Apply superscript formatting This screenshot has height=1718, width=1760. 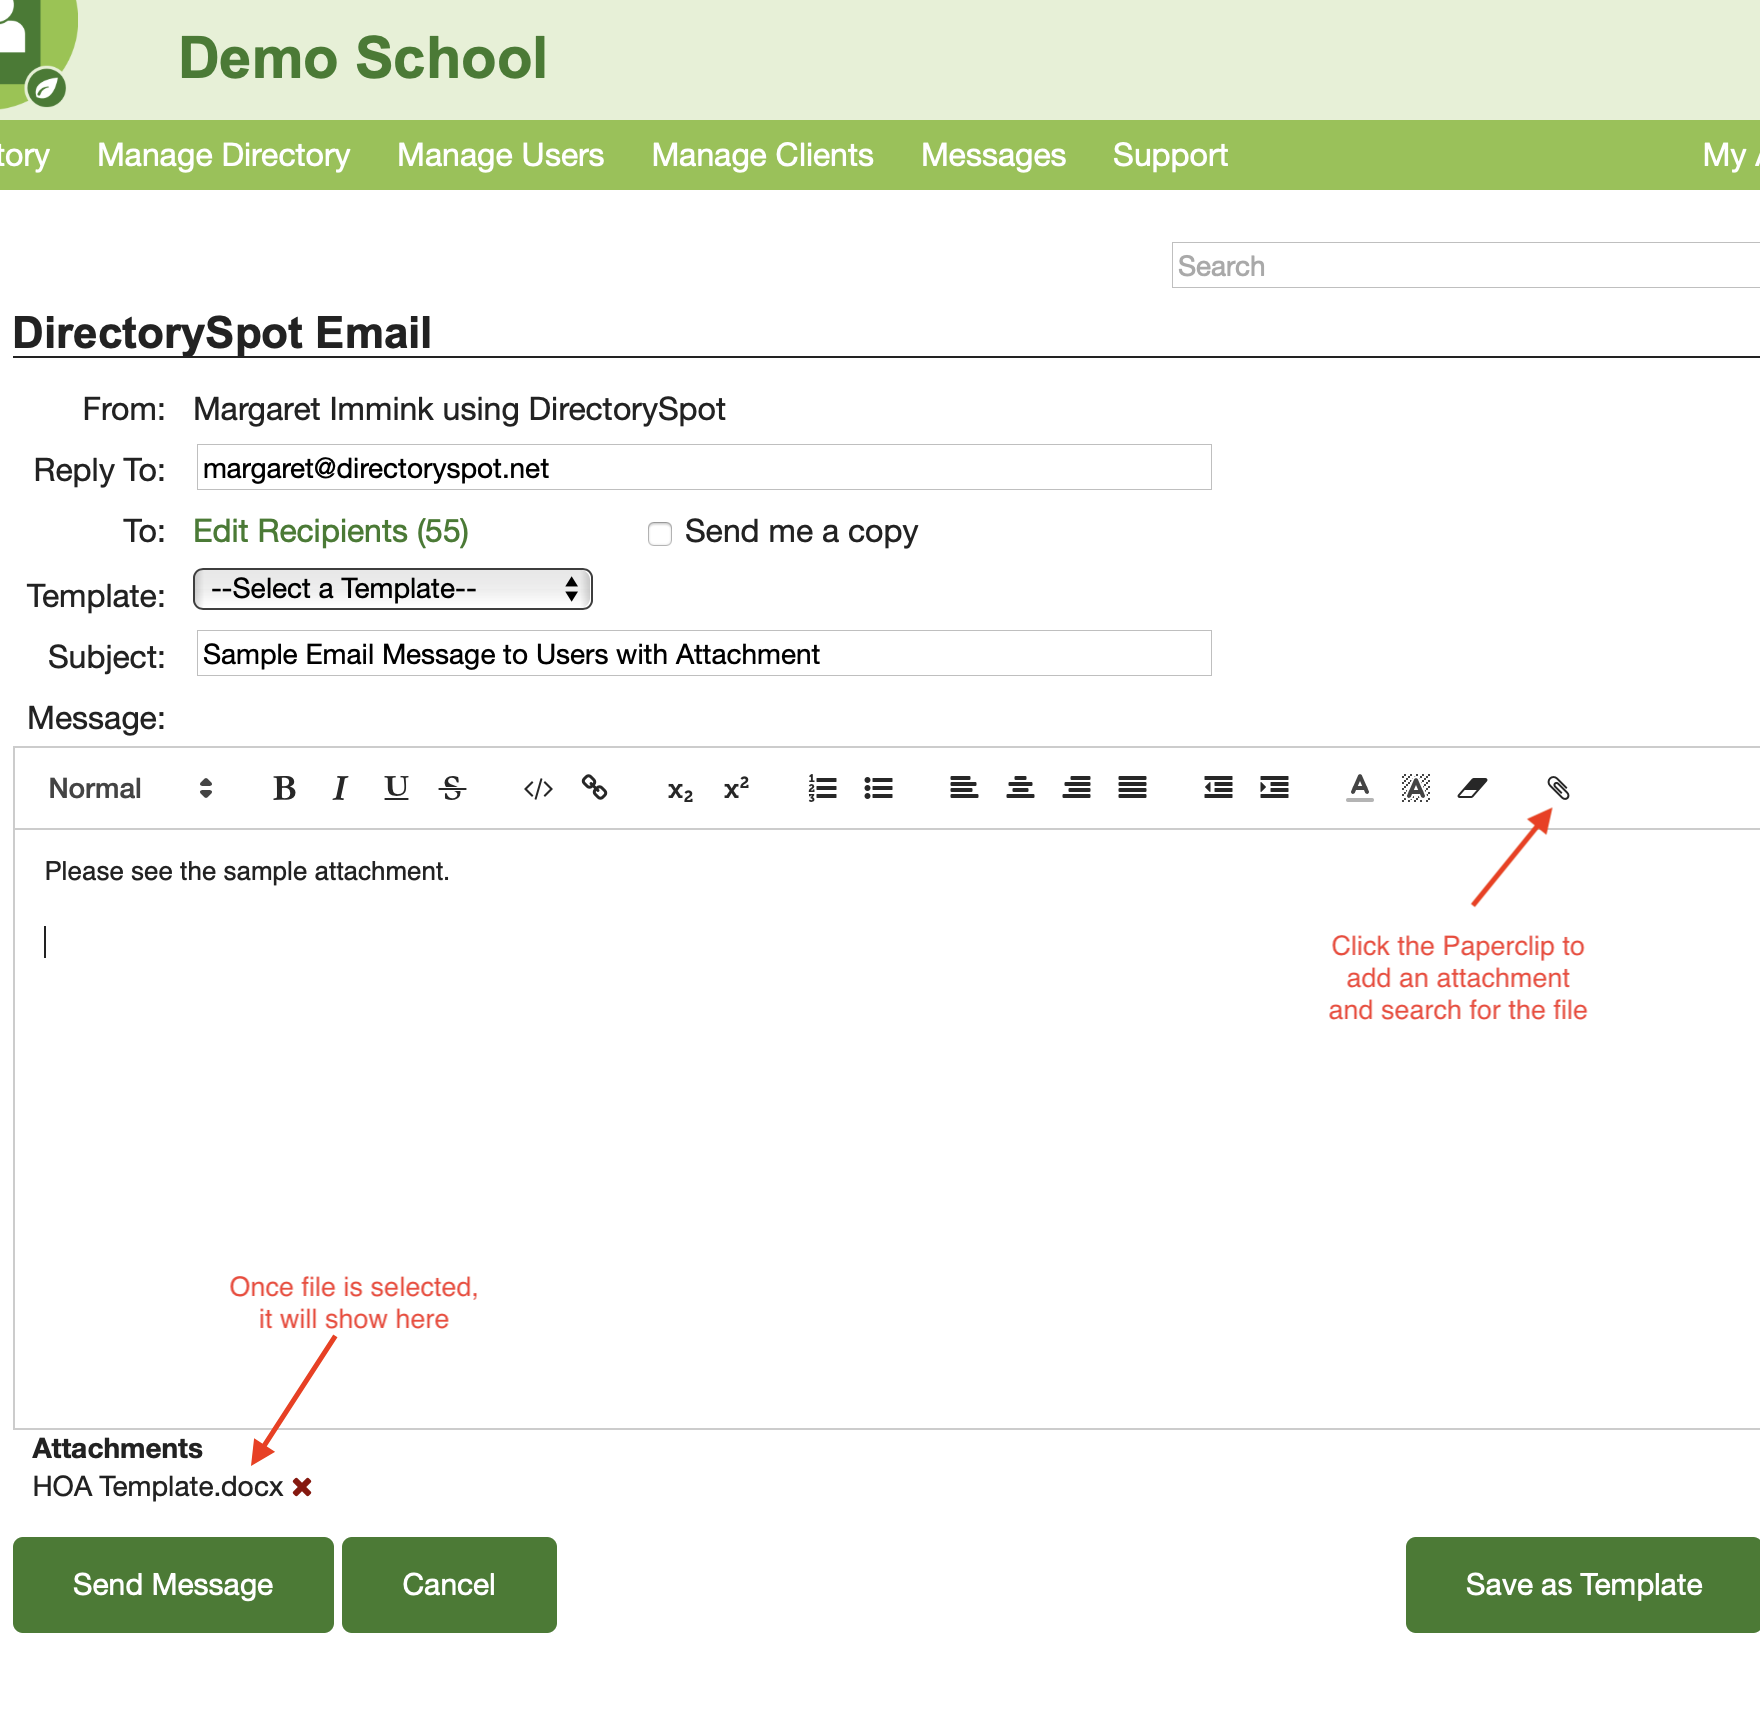[736, 788]
